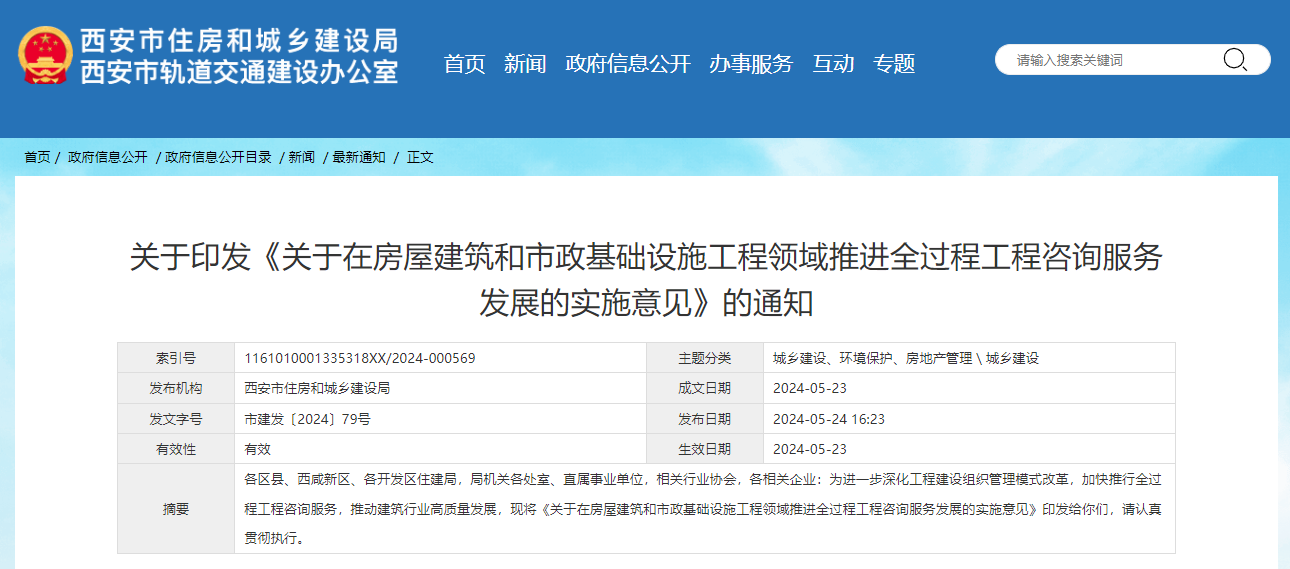Click the document number 市建发〔2024〕79号
1290x569 pixels.
pyautogui.click(x=307, y=419)
